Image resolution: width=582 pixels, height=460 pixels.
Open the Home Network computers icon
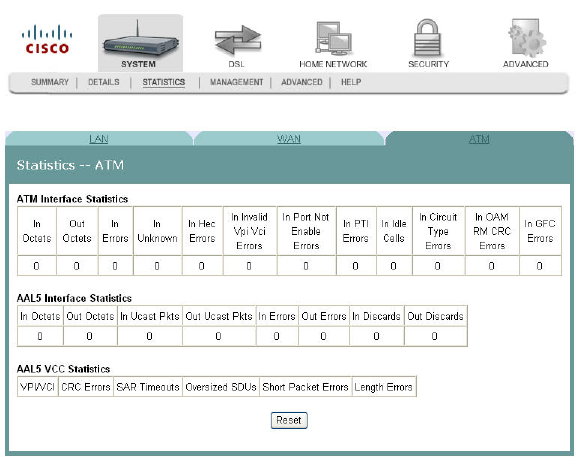click(x=333, y=39)
